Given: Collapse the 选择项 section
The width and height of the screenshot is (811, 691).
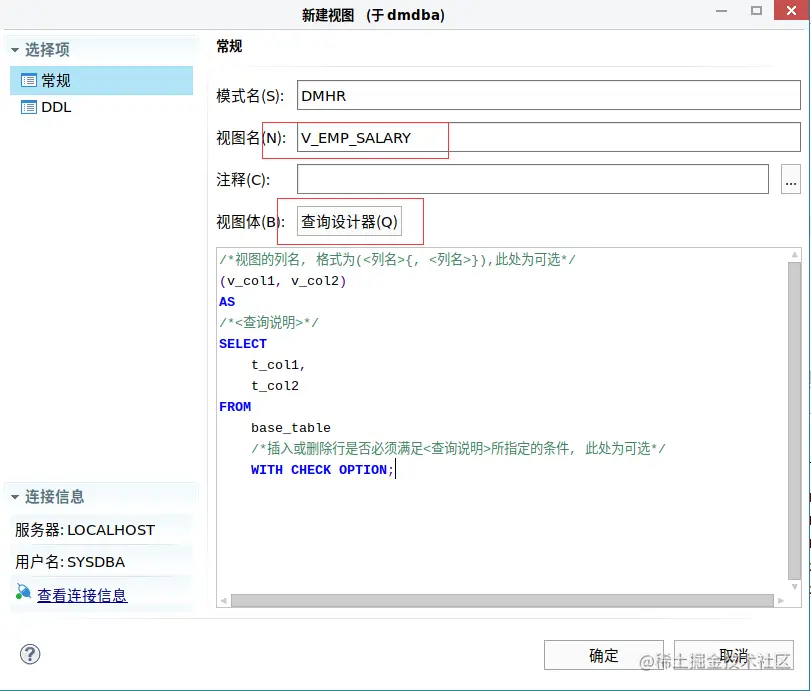Looking at the screenshot, I should [x=14, y=48].
